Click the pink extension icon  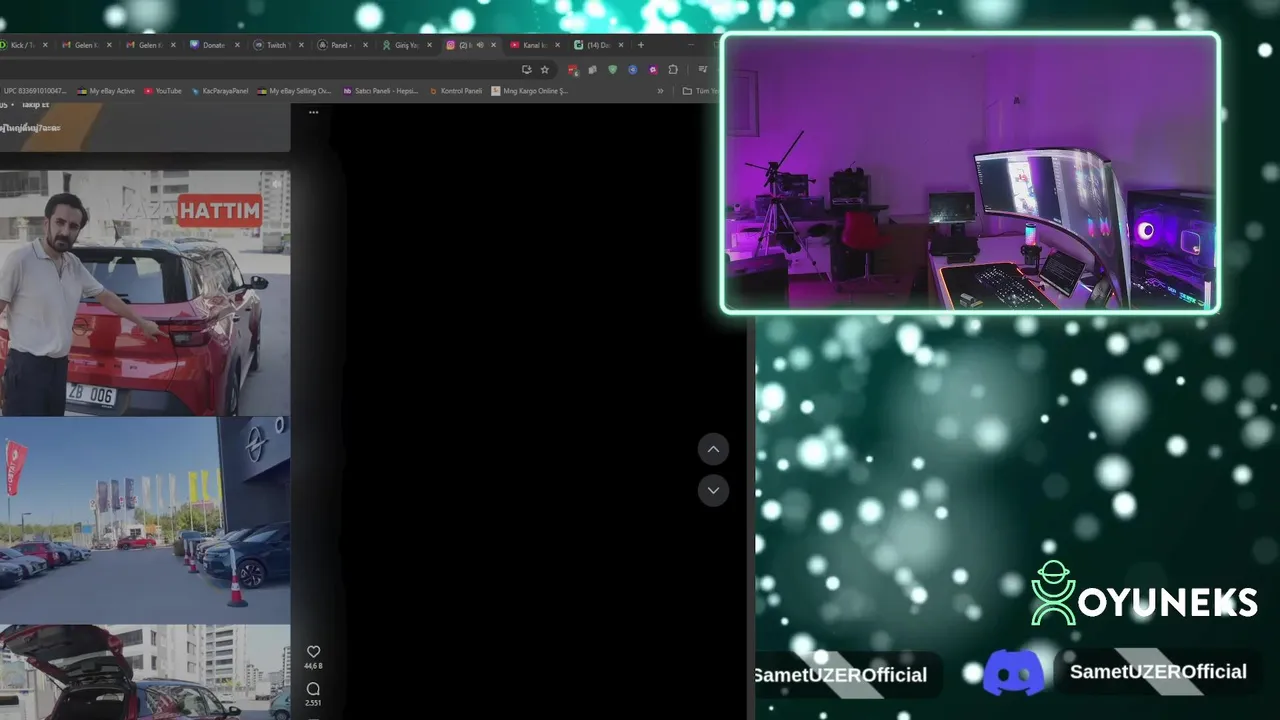(653, 70)
